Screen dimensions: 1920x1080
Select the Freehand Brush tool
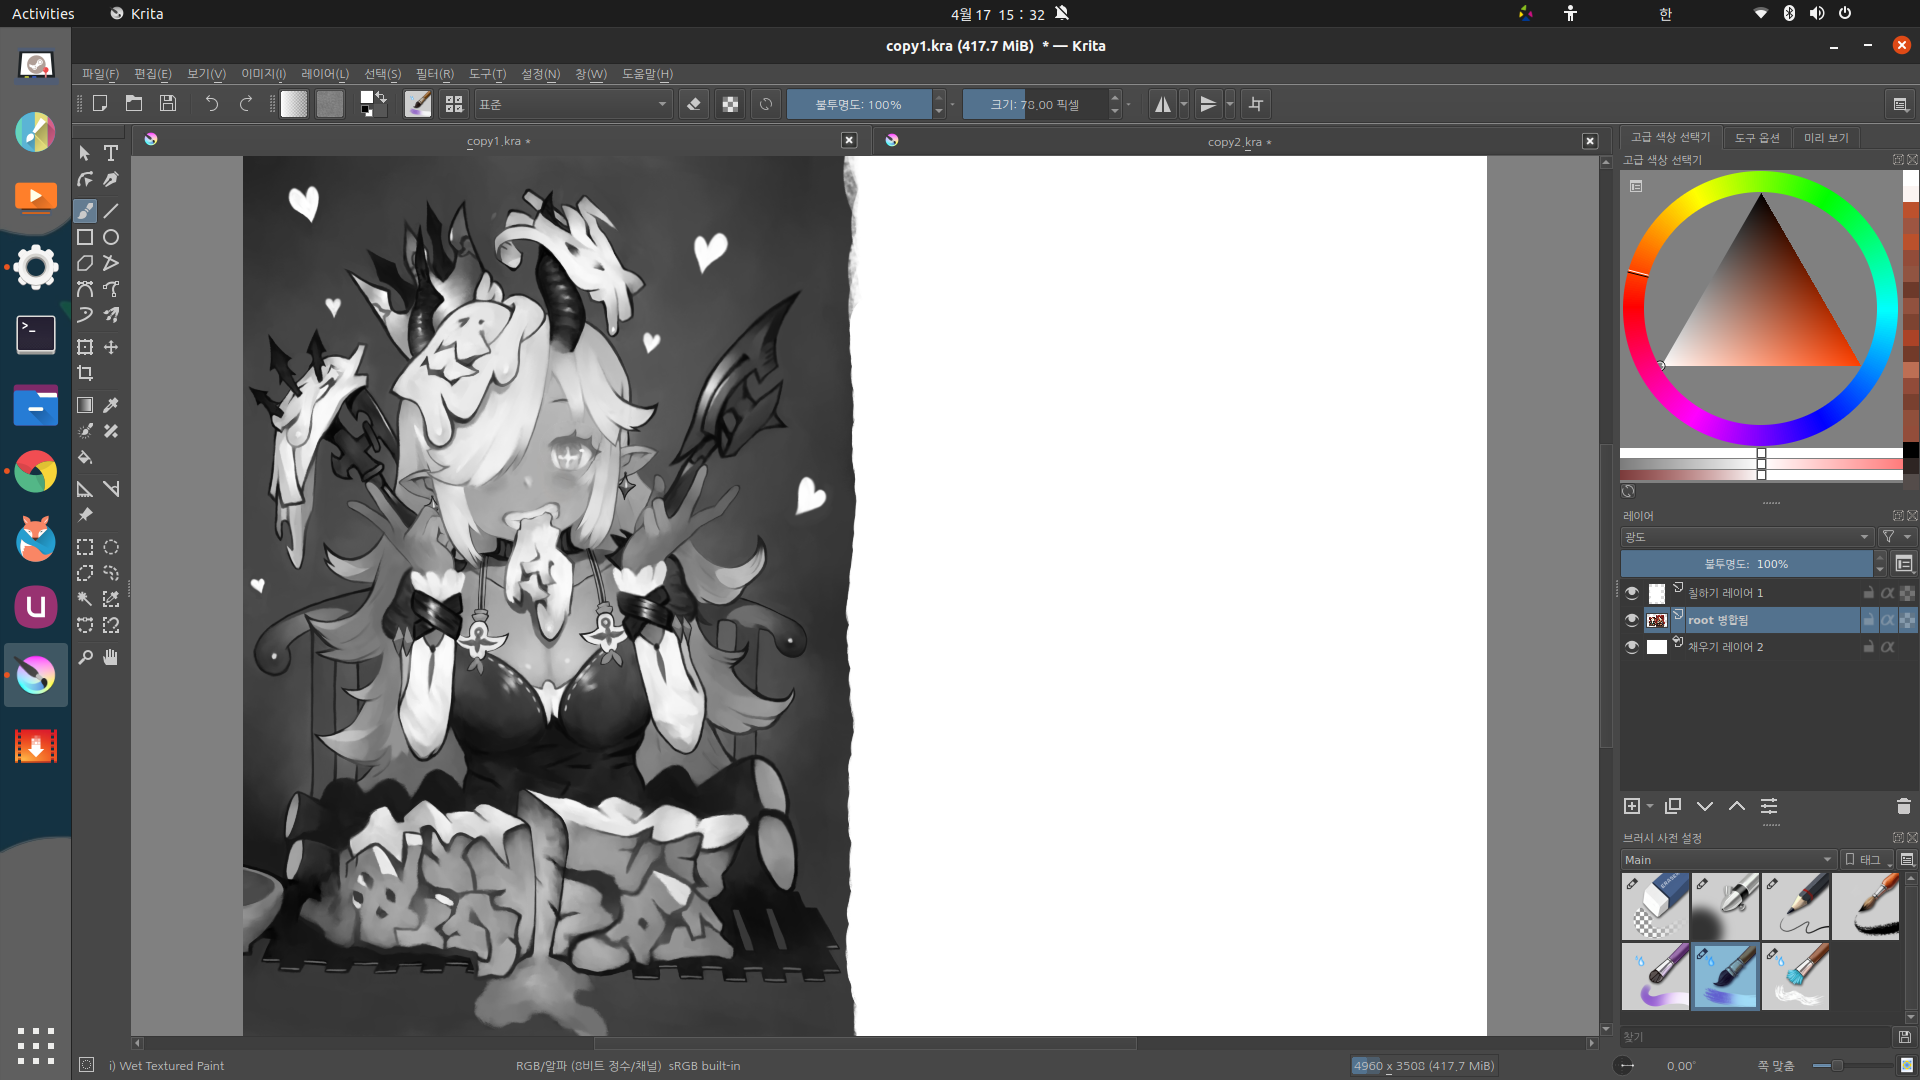tap(85, 211)
